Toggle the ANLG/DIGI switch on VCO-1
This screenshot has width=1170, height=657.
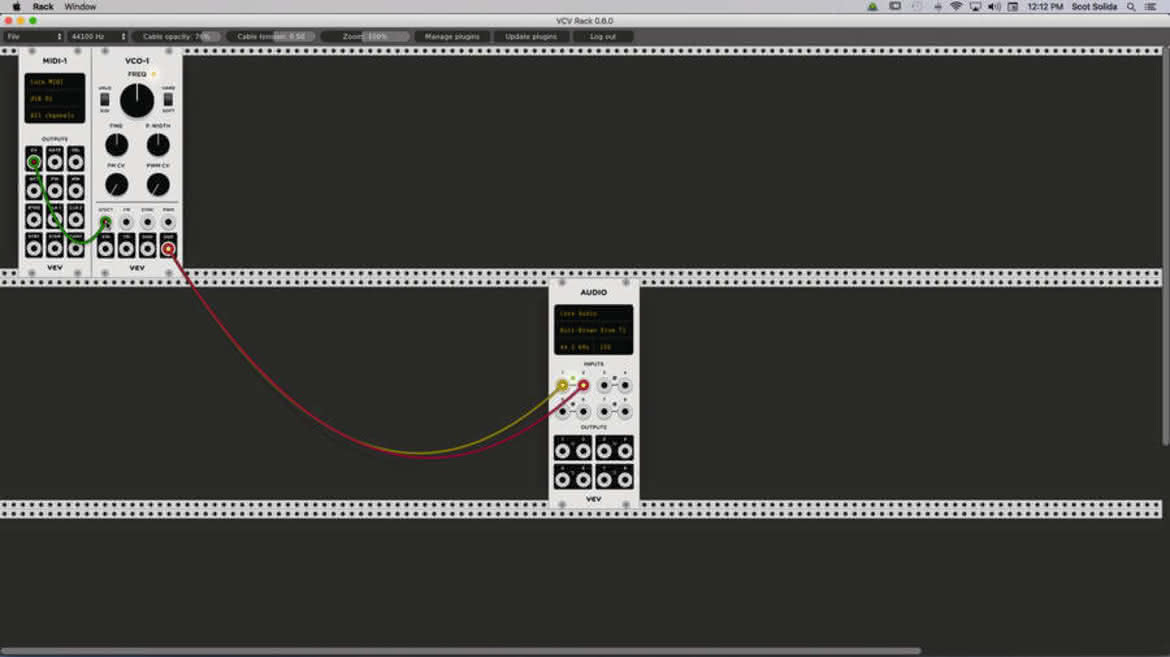point(104,99)
